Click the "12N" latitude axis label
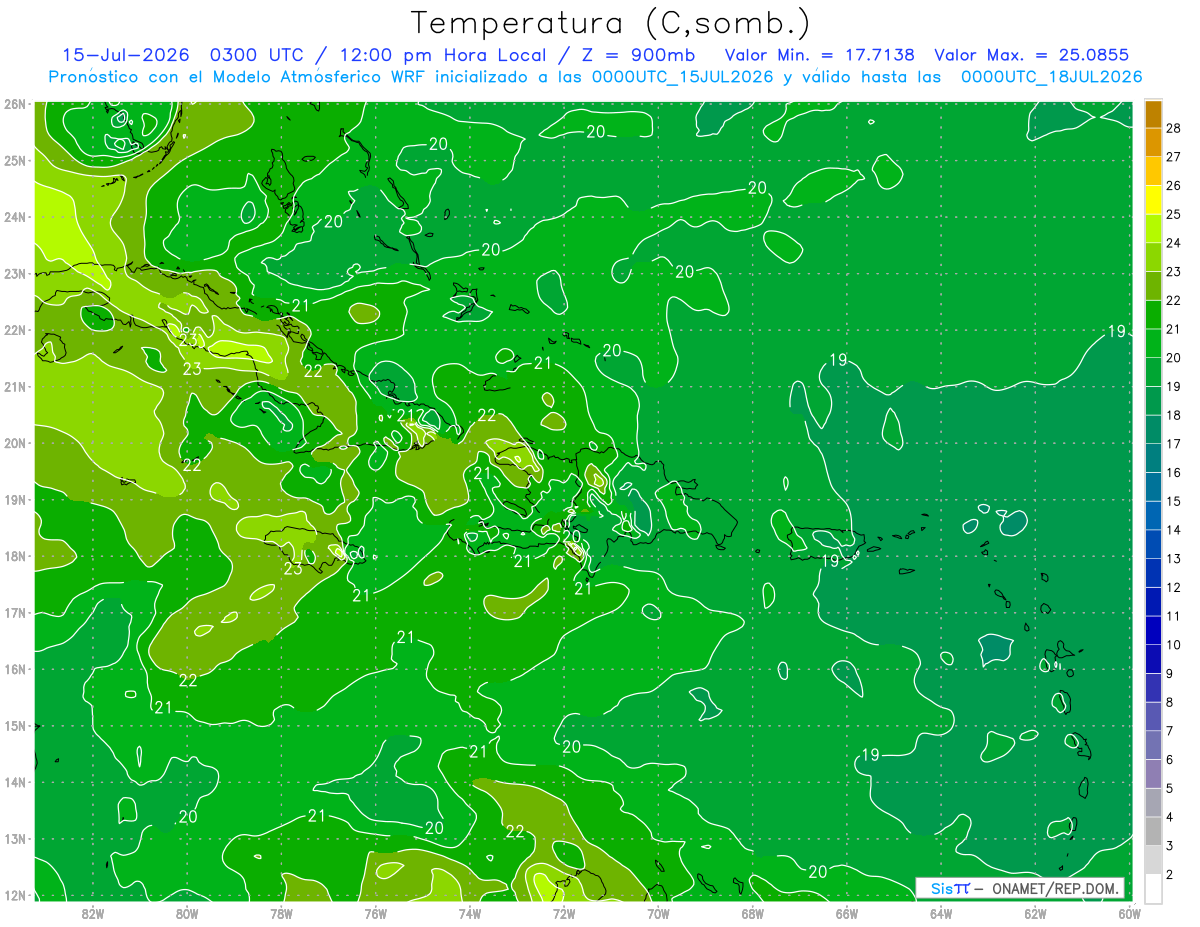 pyautogui.click(x=15, y=895)
